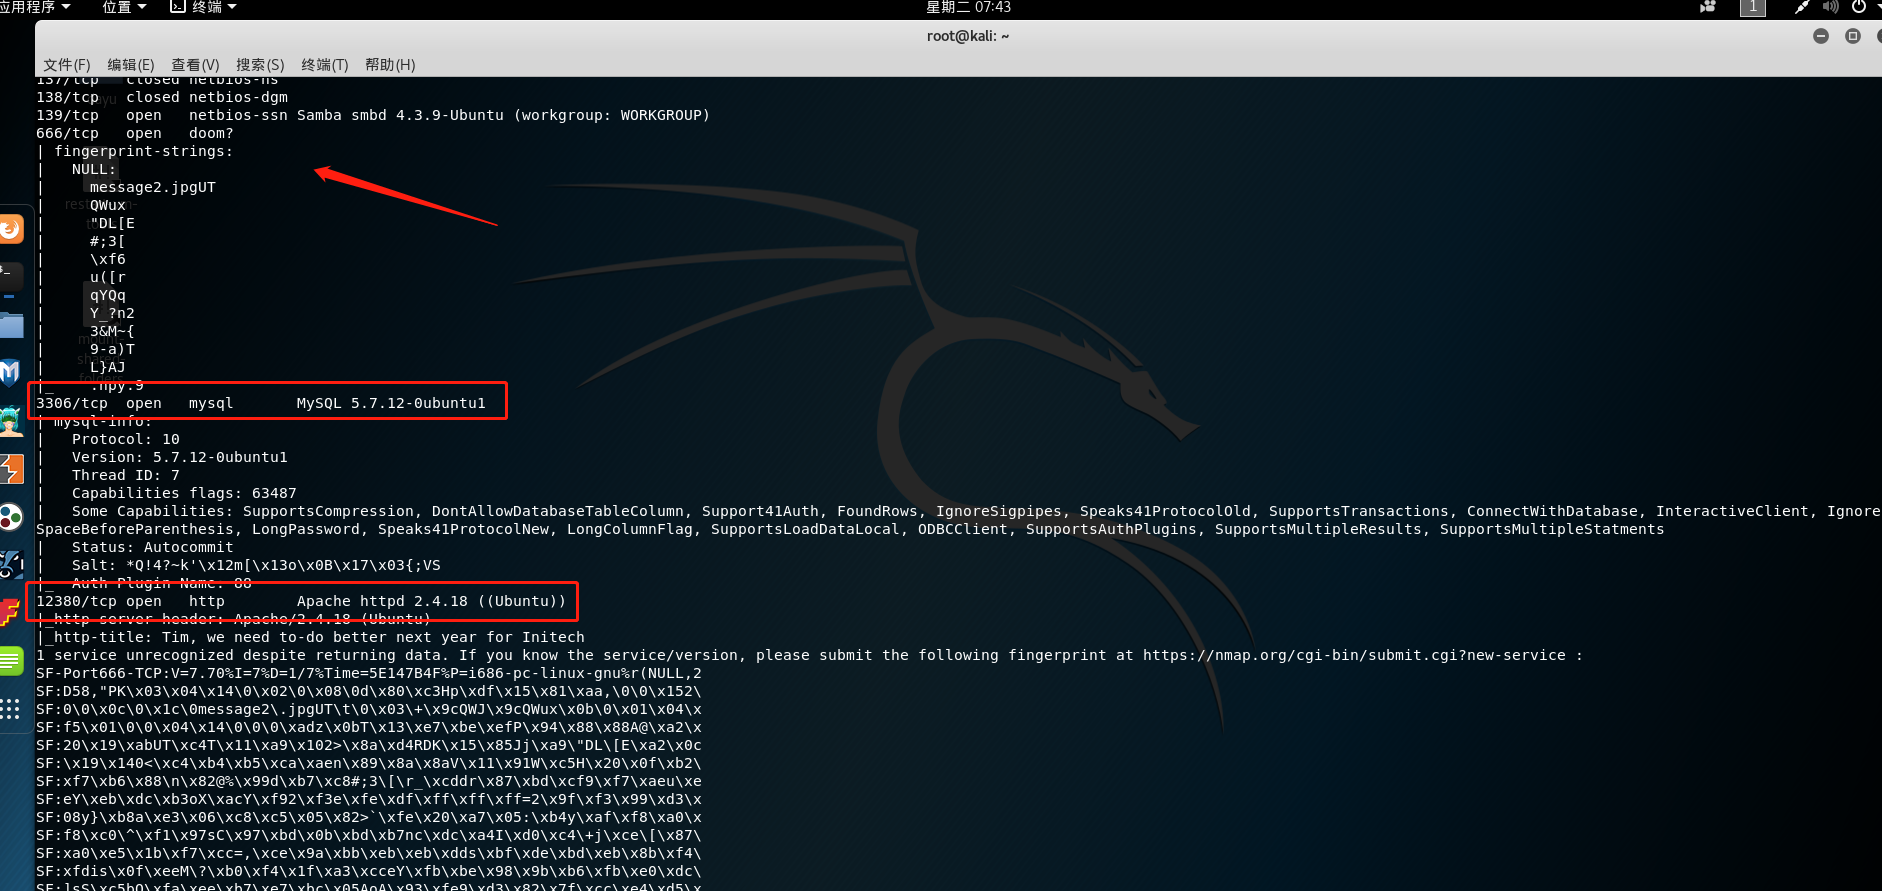
Task: Open the blue dragon app icon in dock
Action: [10, 565]
